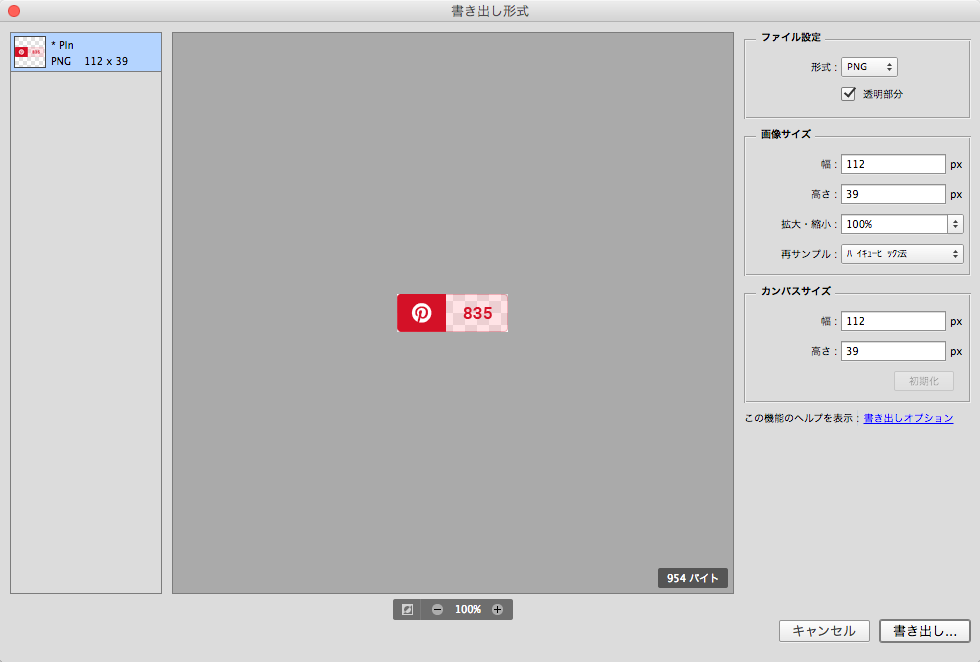Click the カンバスサイズ 幅 field

(x=893, y=321)
